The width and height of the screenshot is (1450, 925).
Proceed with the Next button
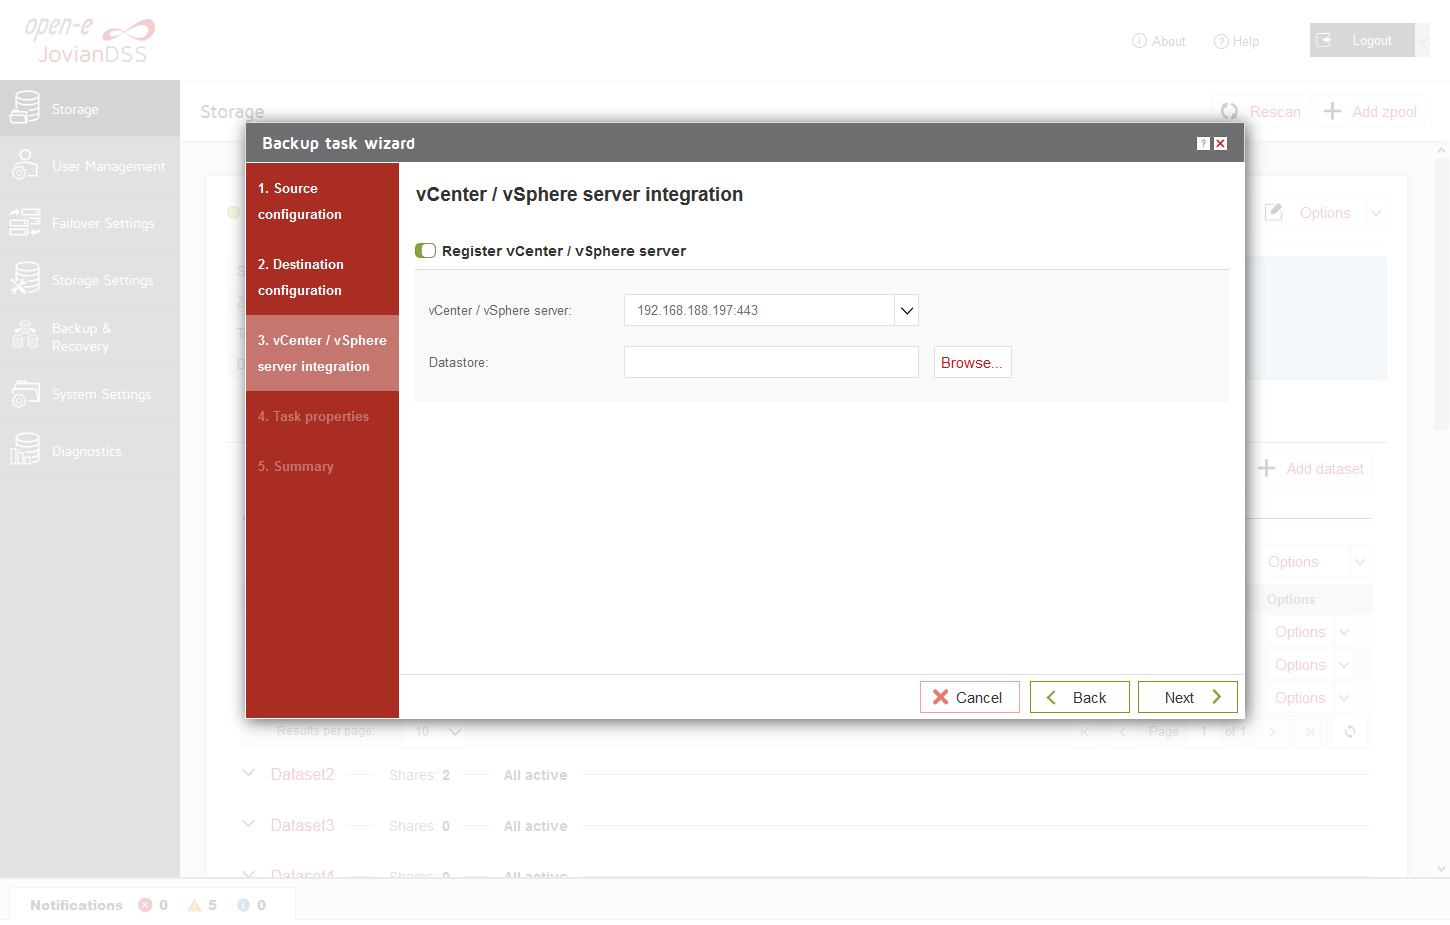[1187, 697]
